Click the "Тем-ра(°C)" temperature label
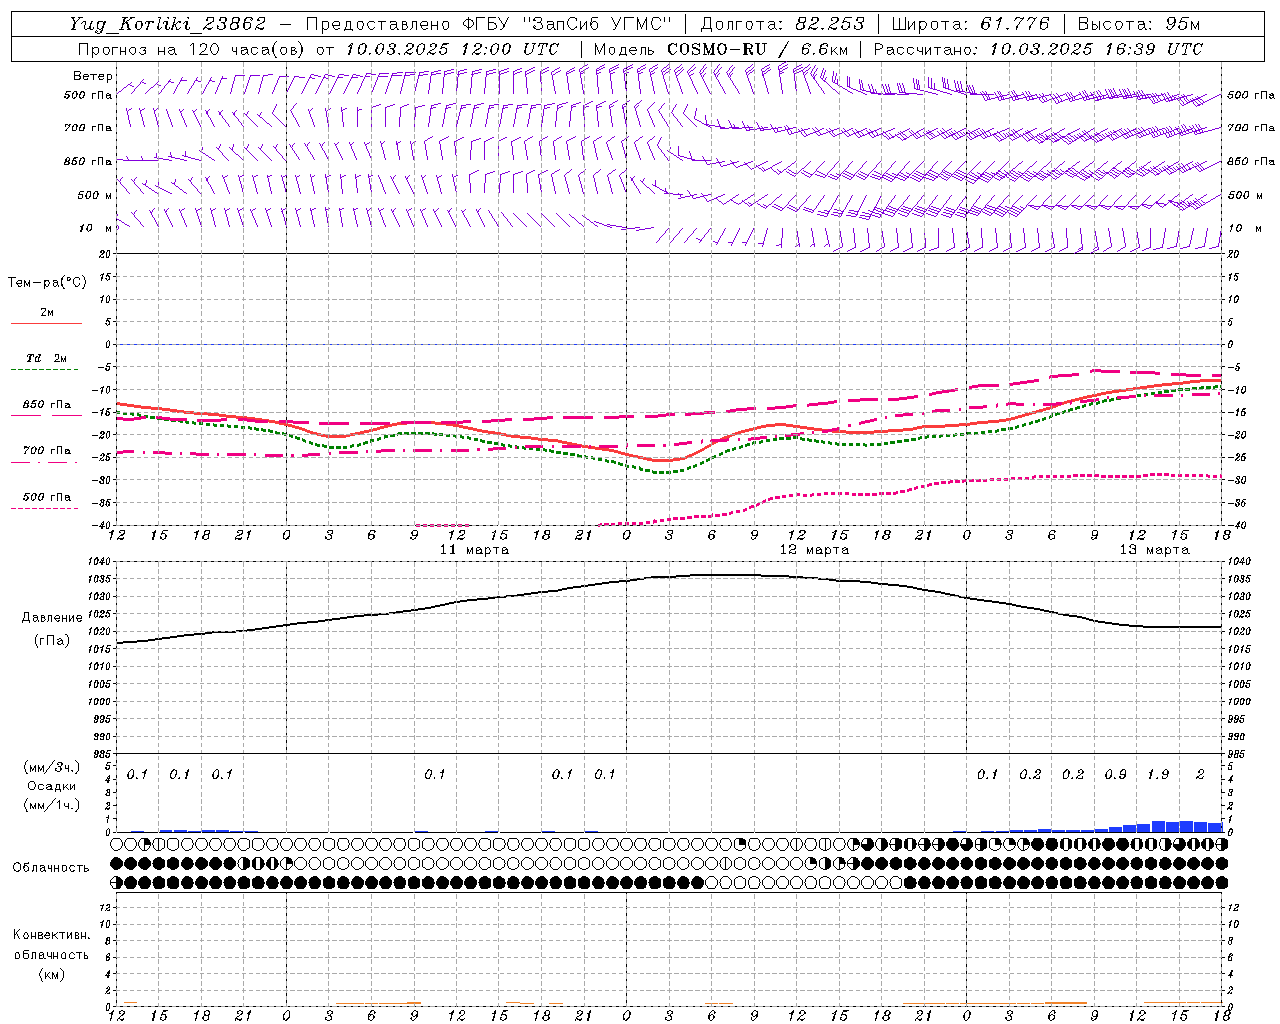 (x=47, y=282)
